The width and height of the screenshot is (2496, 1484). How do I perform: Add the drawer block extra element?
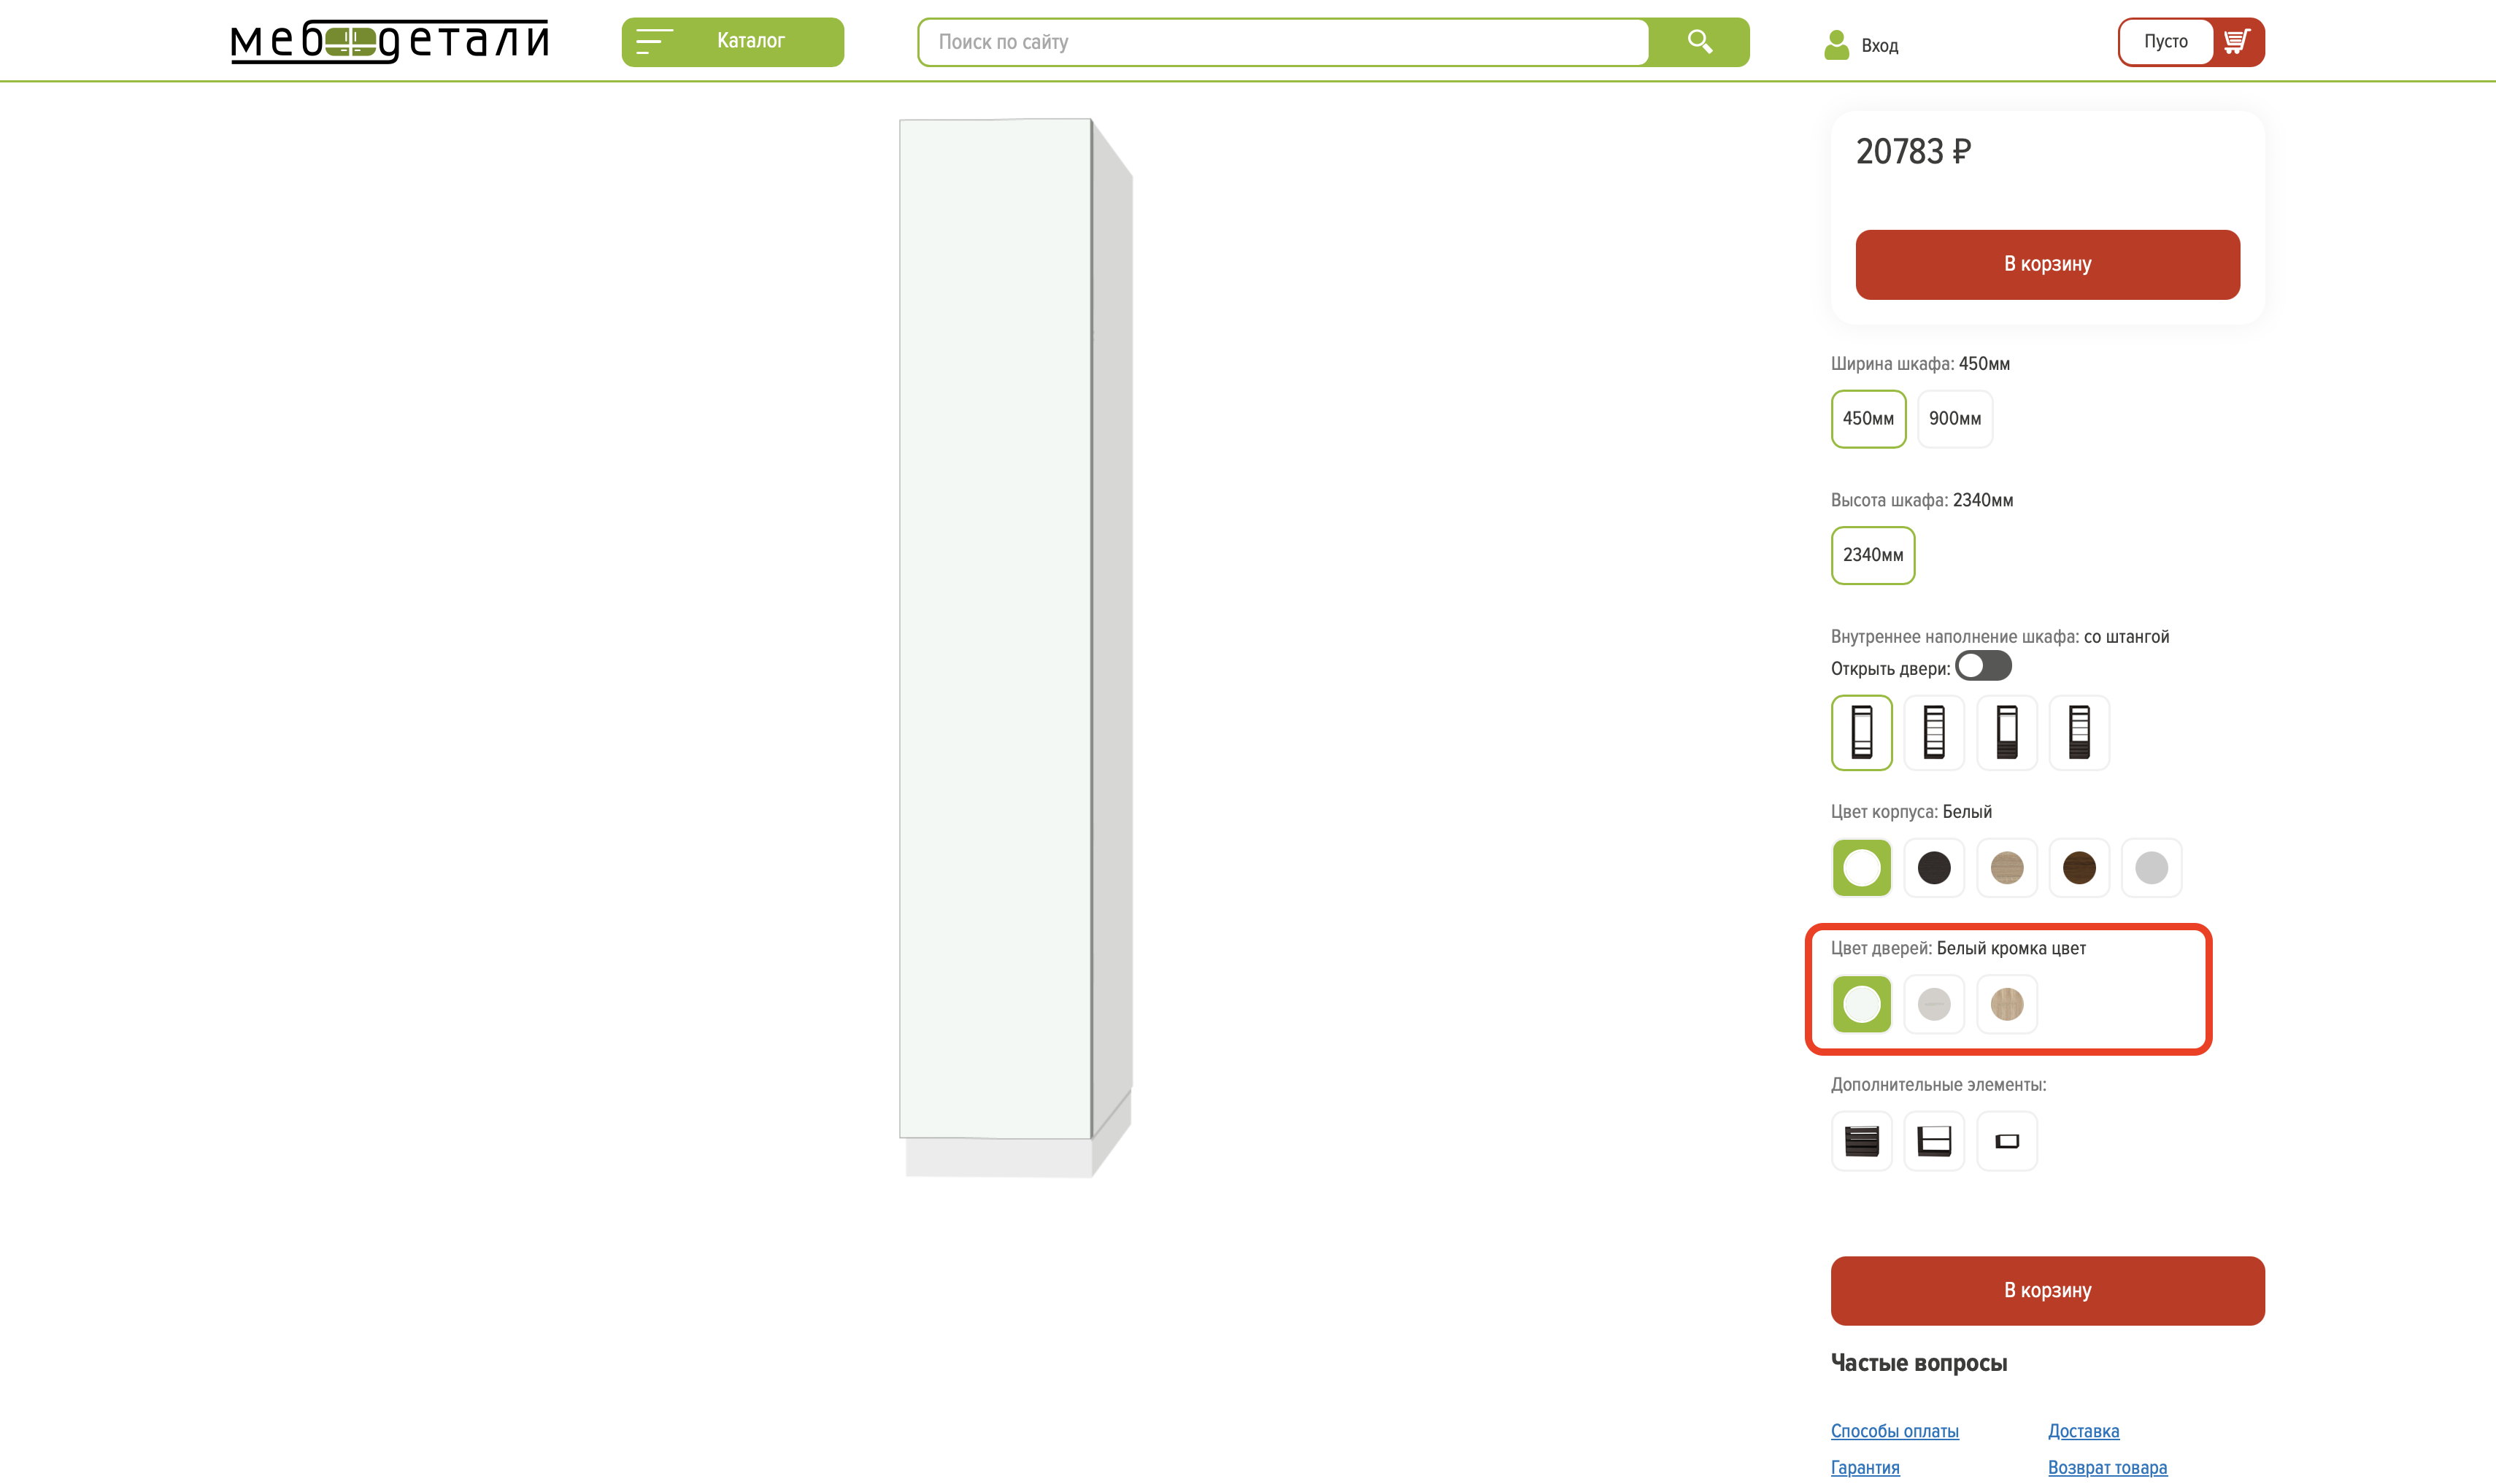(x=1861, y=1141)
